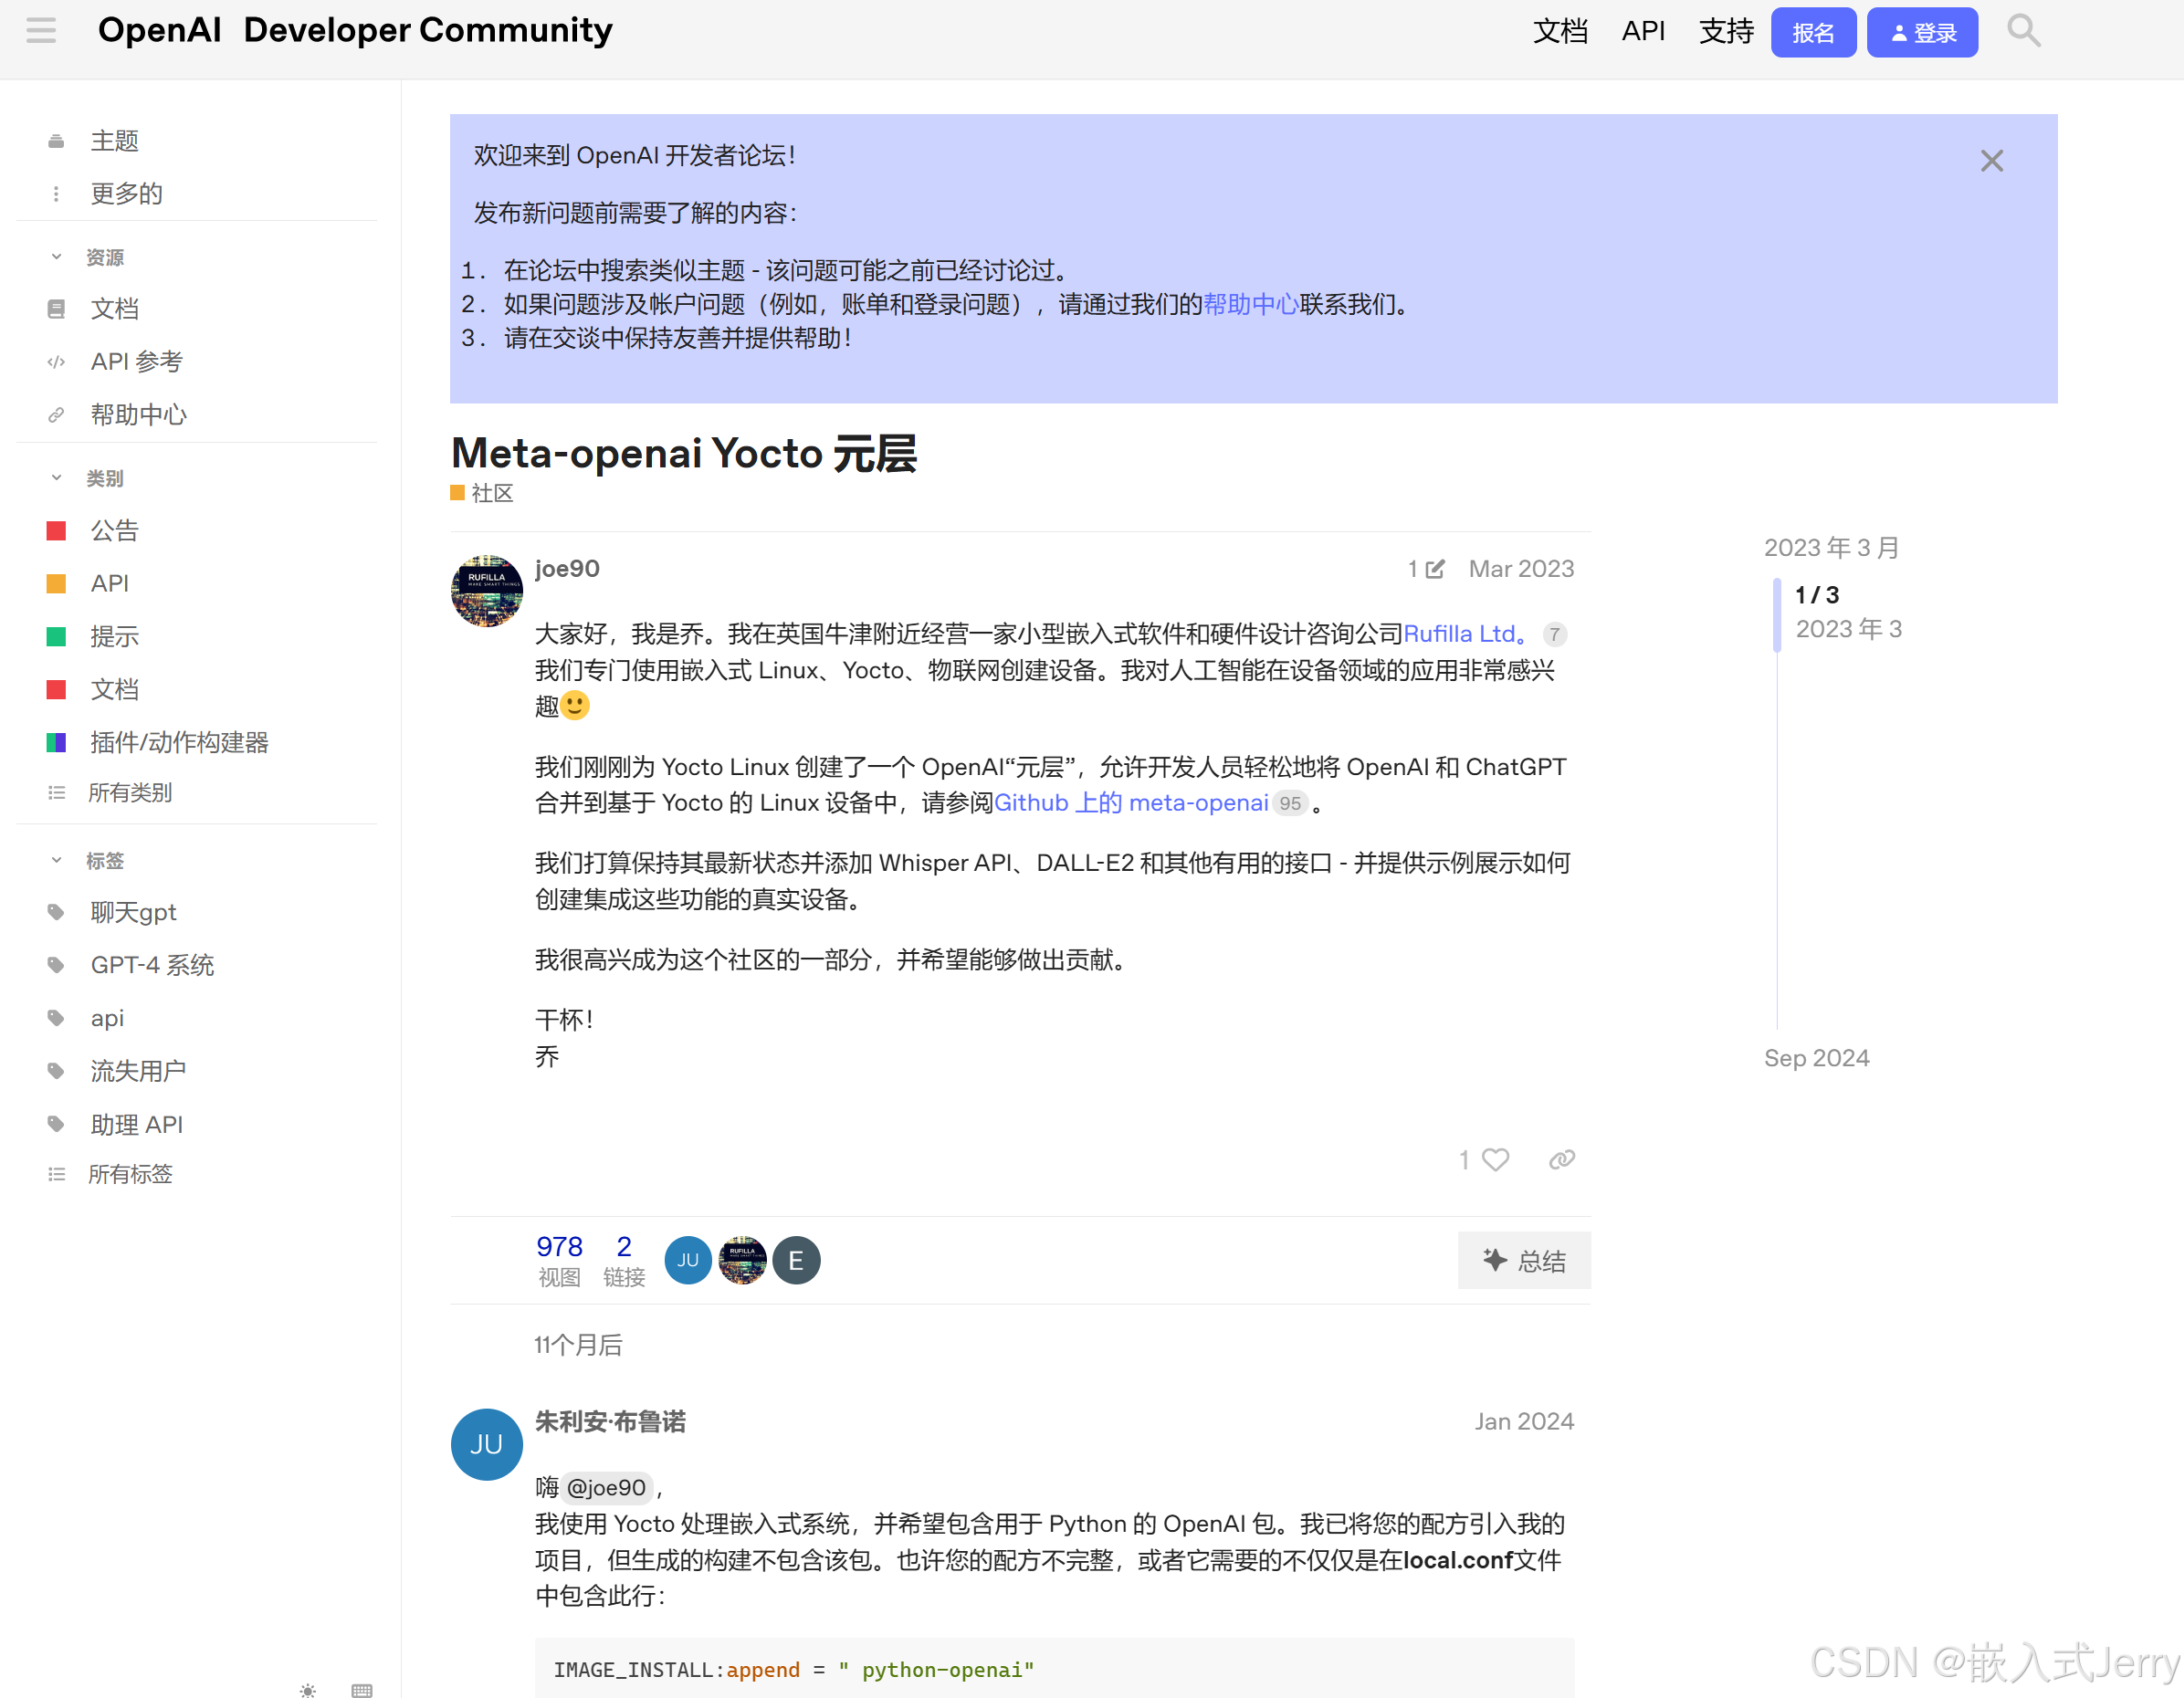Image resolution: width=2184 pixels, height=1698 pixels.
Task: Collapse the 标签 sidebar section
Action: 56,859
